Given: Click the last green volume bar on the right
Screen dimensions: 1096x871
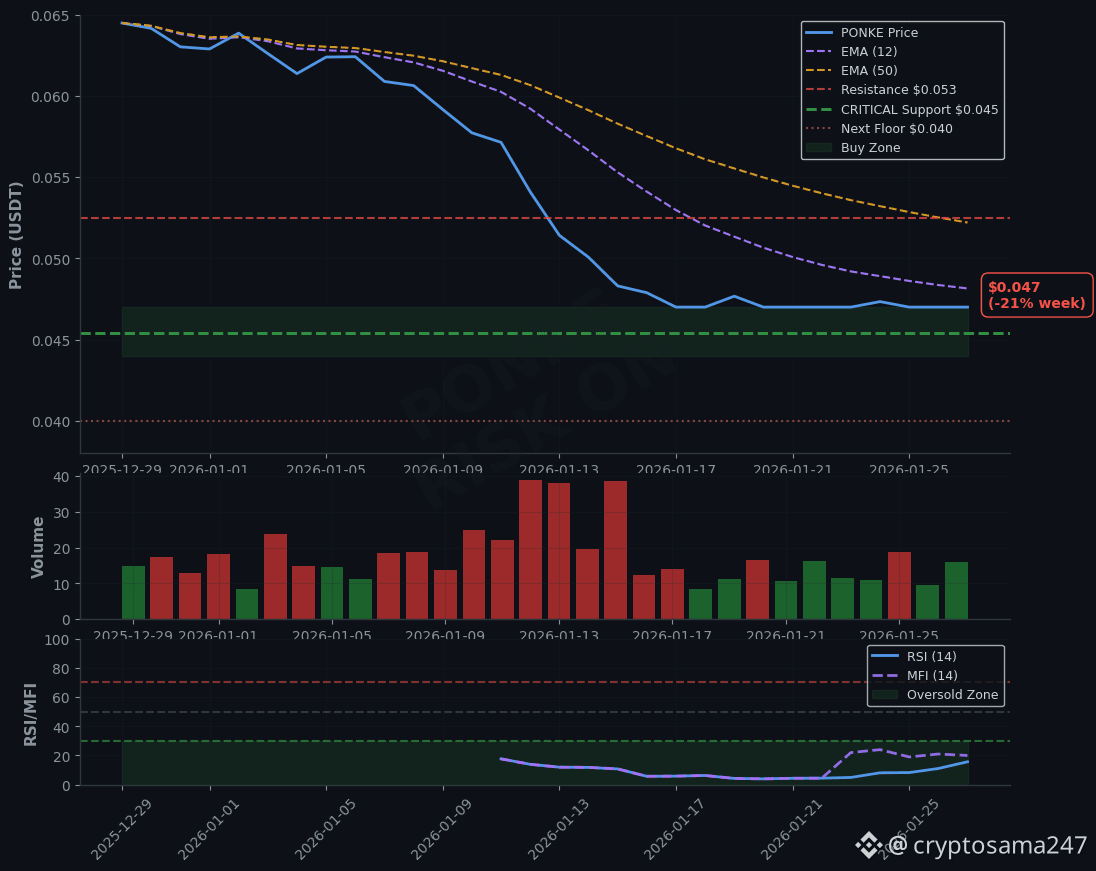Looking at the screenshot, I should tap(956, 591).
